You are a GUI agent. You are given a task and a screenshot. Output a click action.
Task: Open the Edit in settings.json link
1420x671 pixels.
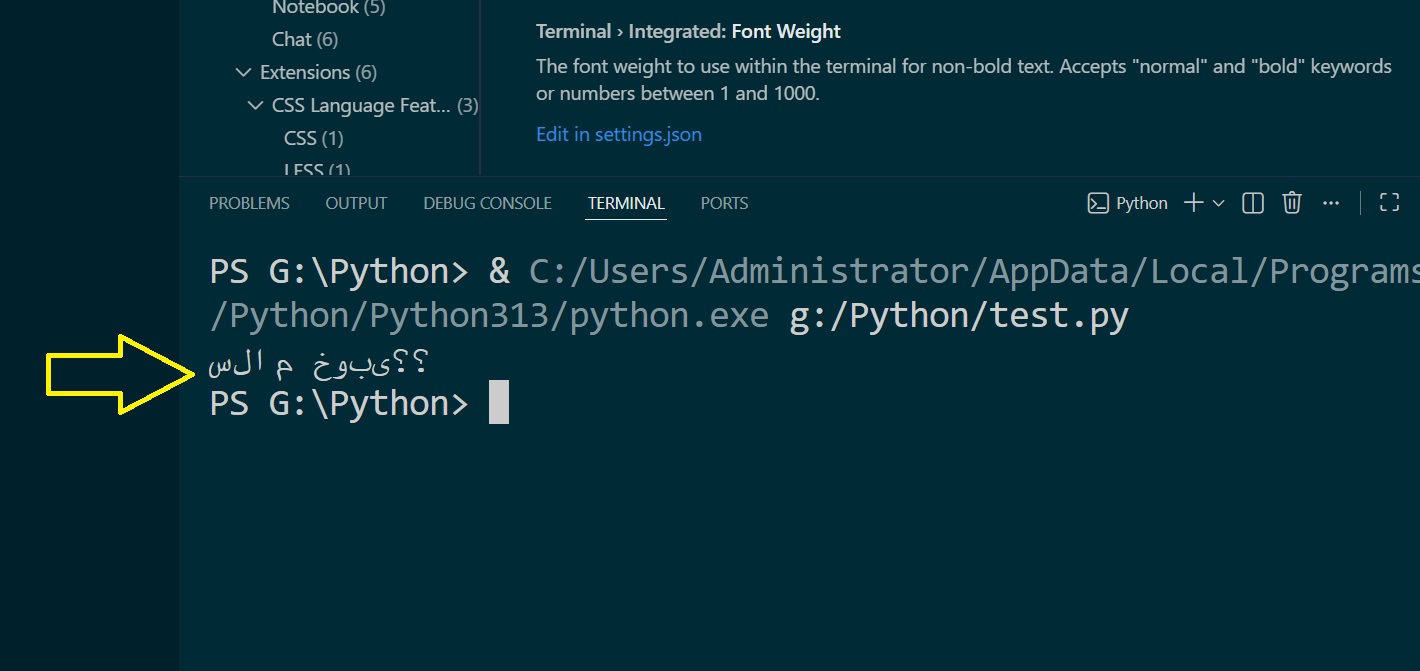[618, 134]
